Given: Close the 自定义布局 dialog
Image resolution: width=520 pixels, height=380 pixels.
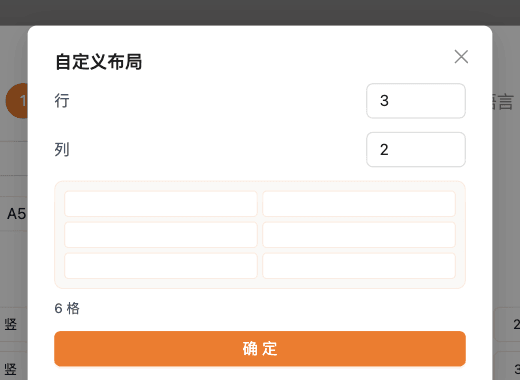Looking at the screenshot, I should point(461,57).
